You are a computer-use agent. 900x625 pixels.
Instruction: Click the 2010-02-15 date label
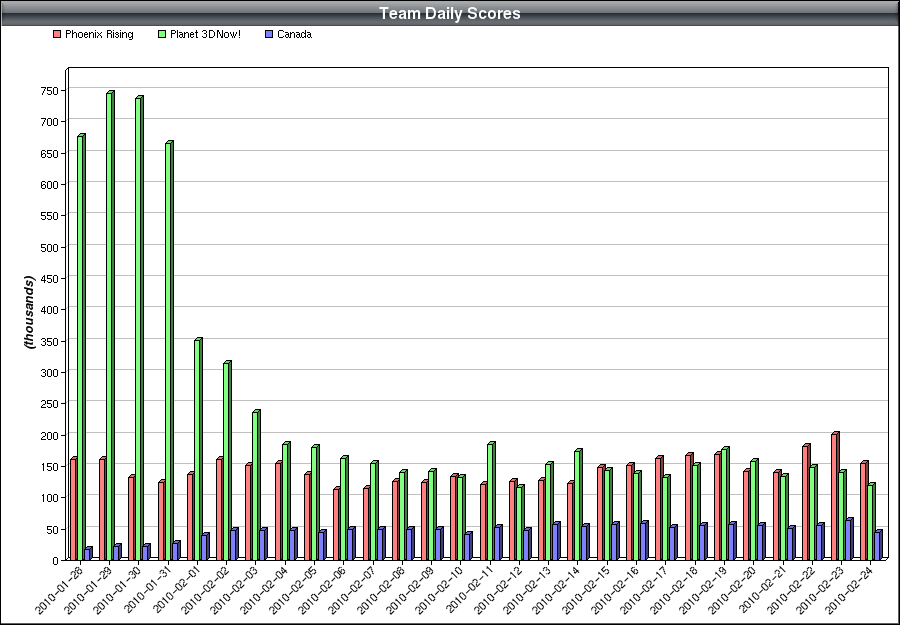tap(587, 589)
